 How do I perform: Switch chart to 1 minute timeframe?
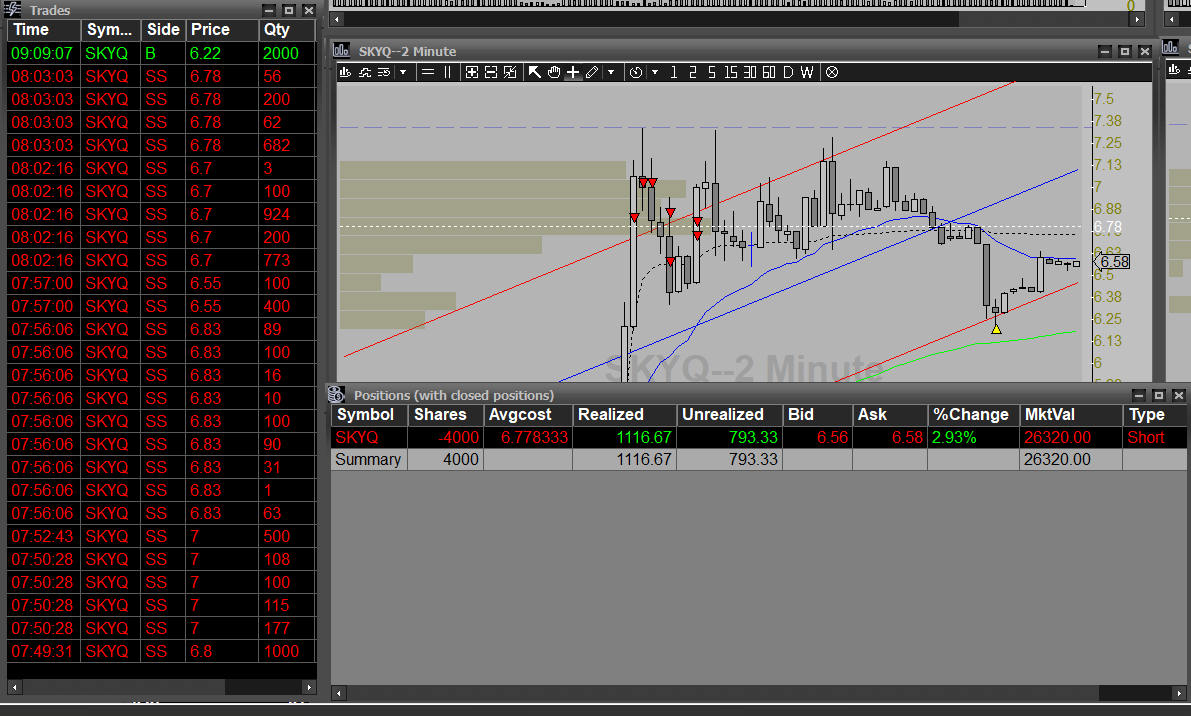[x=674, y=72]
